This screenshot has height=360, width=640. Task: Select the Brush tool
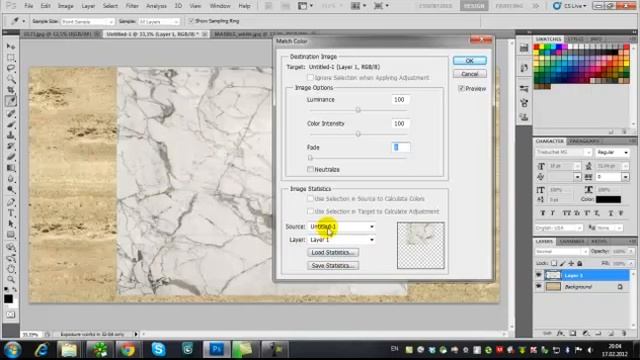(x=11, y=124)
